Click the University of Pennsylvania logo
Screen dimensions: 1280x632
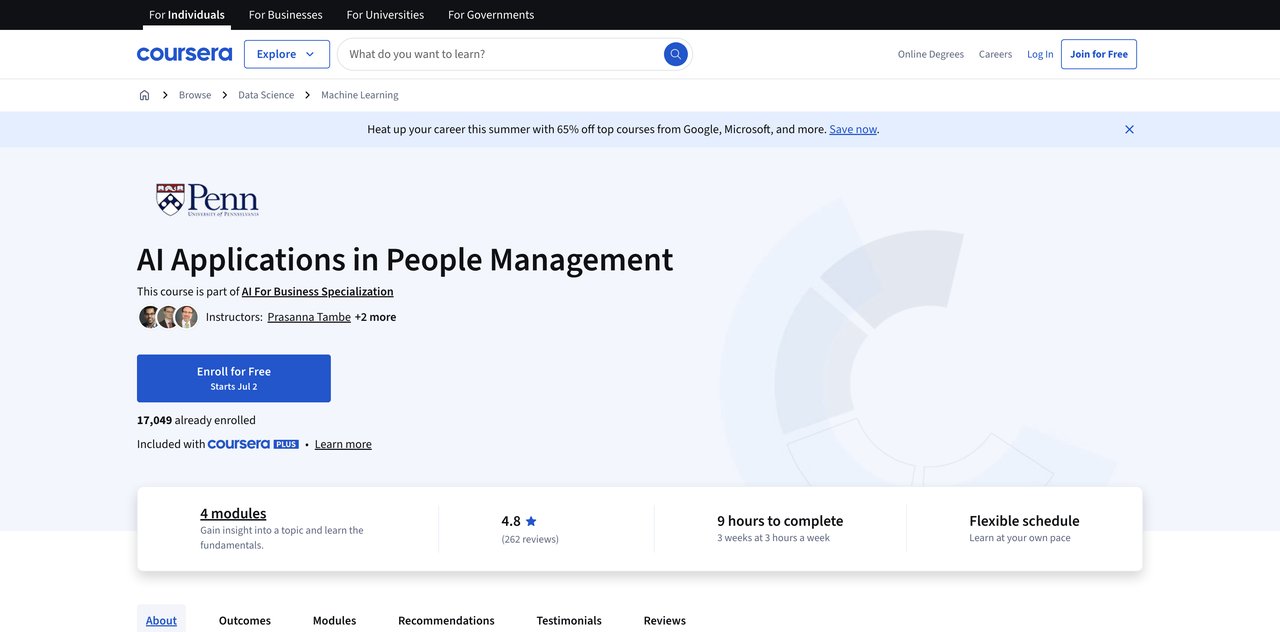point(207,200)
